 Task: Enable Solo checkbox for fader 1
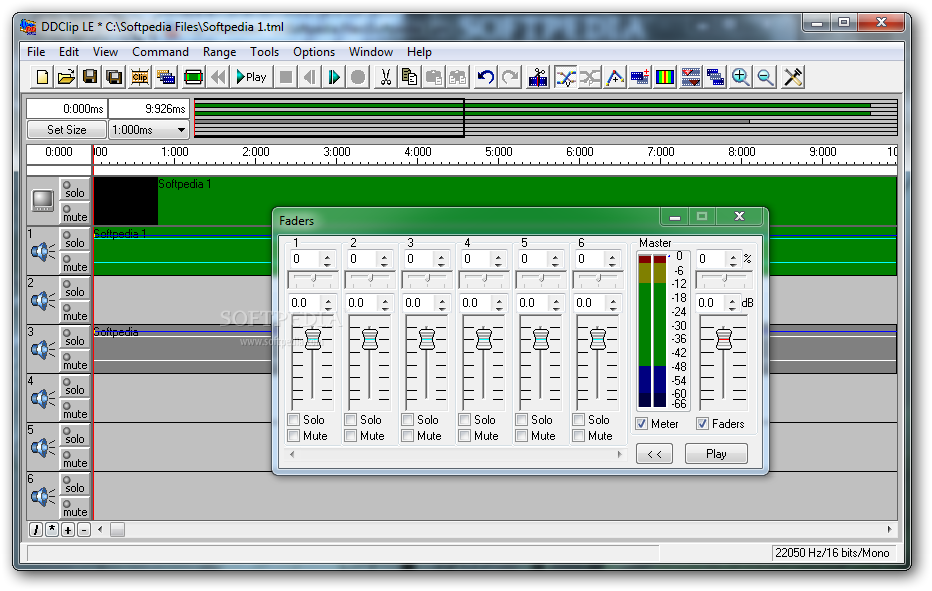(294, 420)
